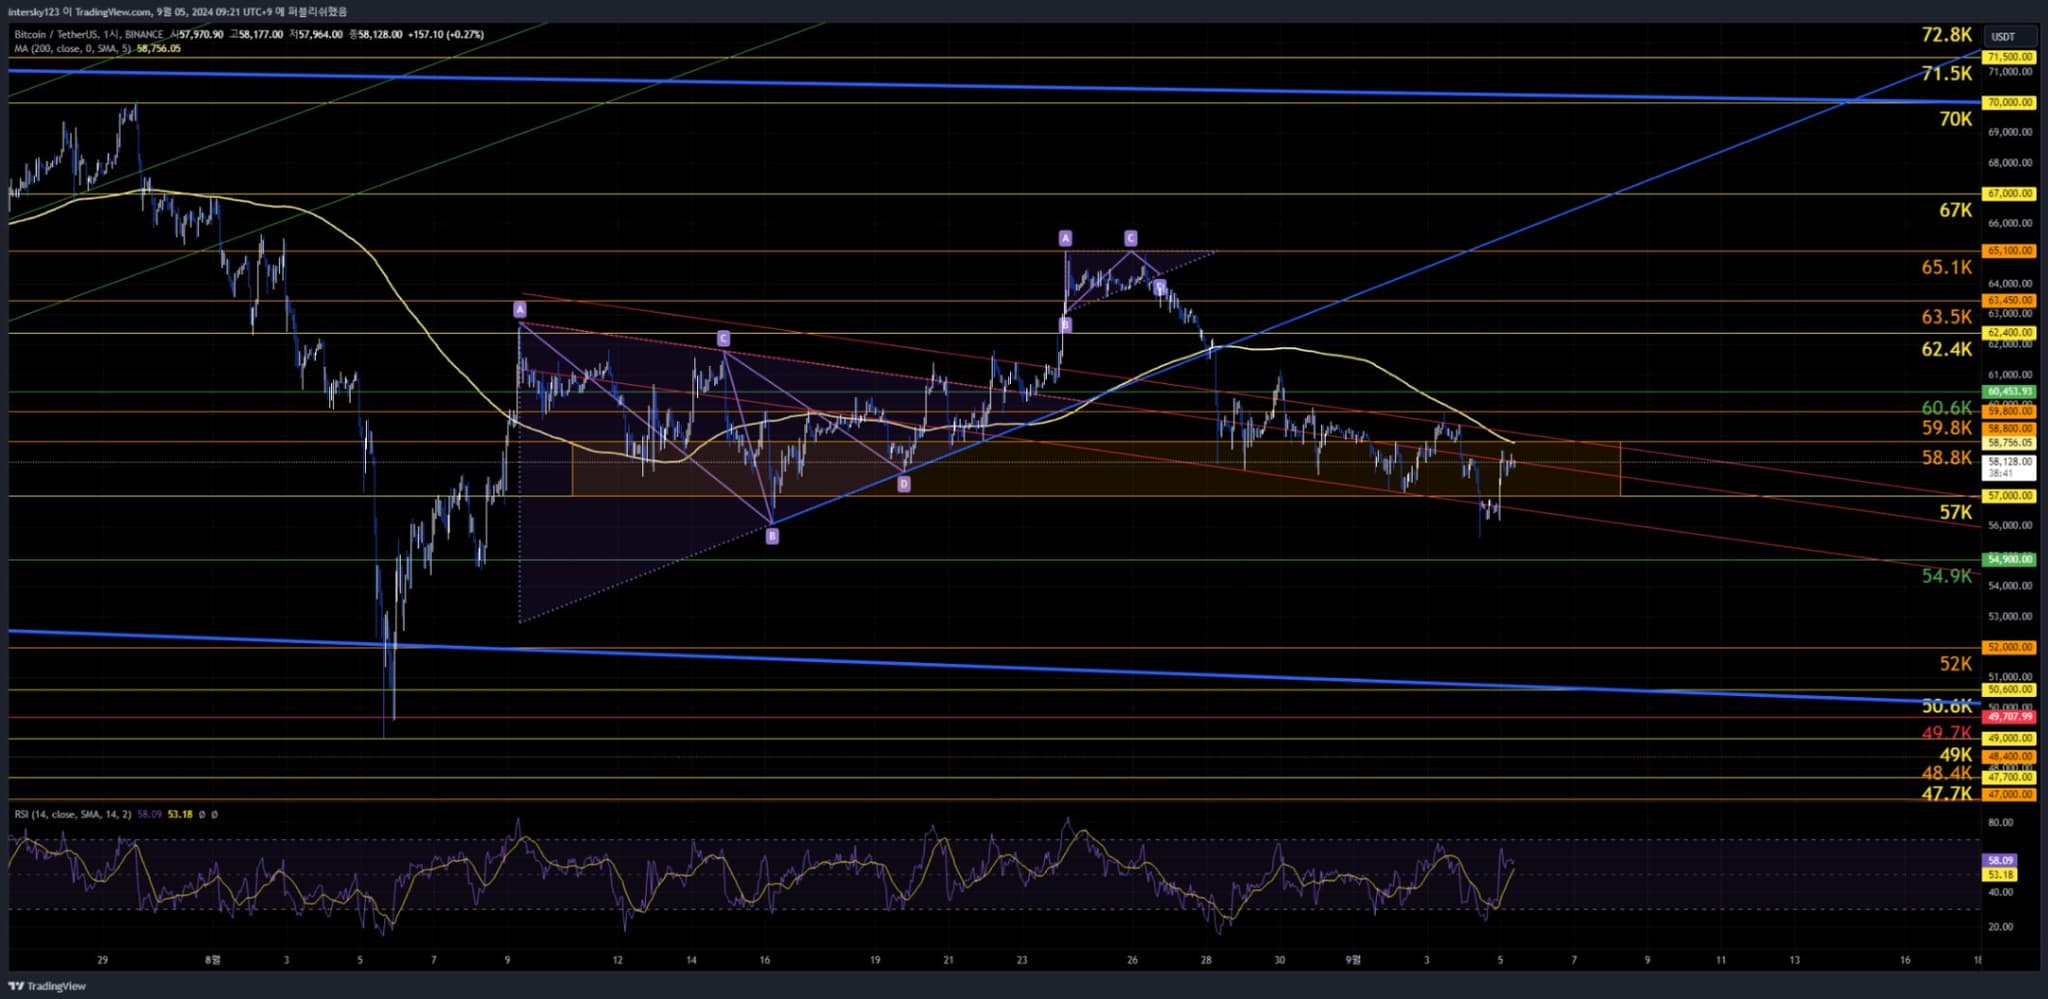The width and height of the screenshot is (2048, 999).
Task: Select the 52K orange text annotation
Action: [x=1955, y=664]
